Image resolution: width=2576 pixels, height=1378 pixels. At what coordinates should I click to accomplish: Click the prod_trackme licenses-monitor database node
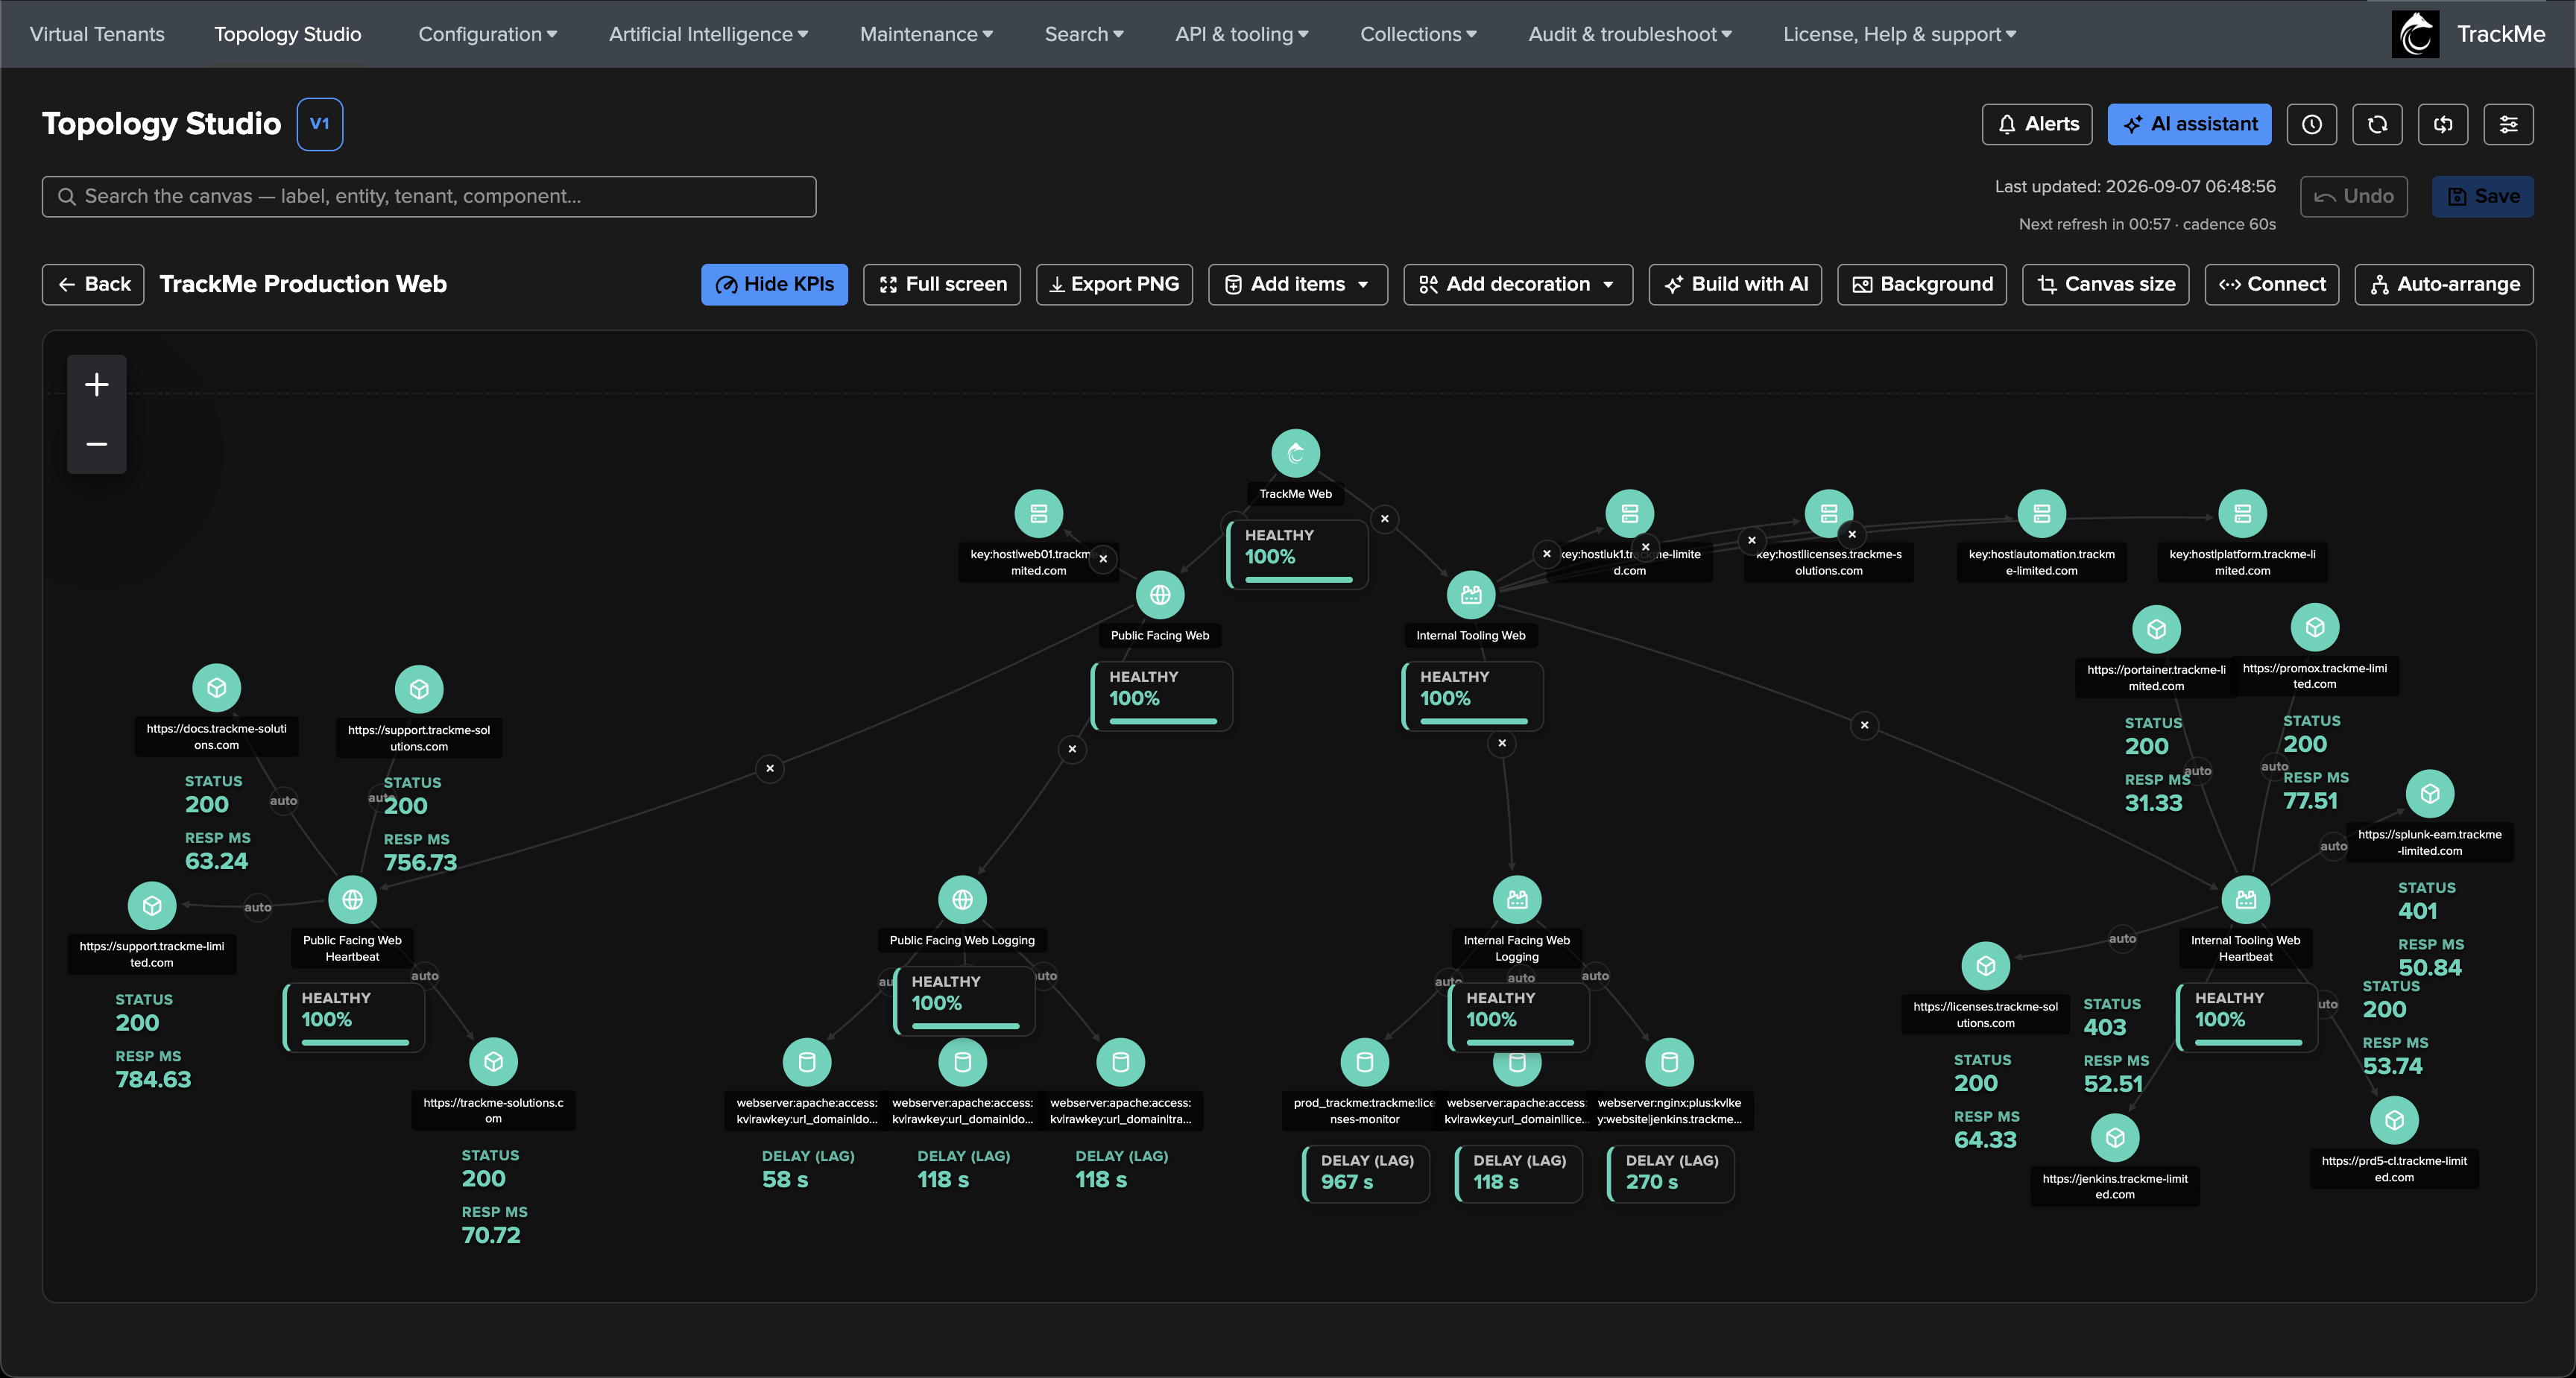[x=1365, y=1062]
